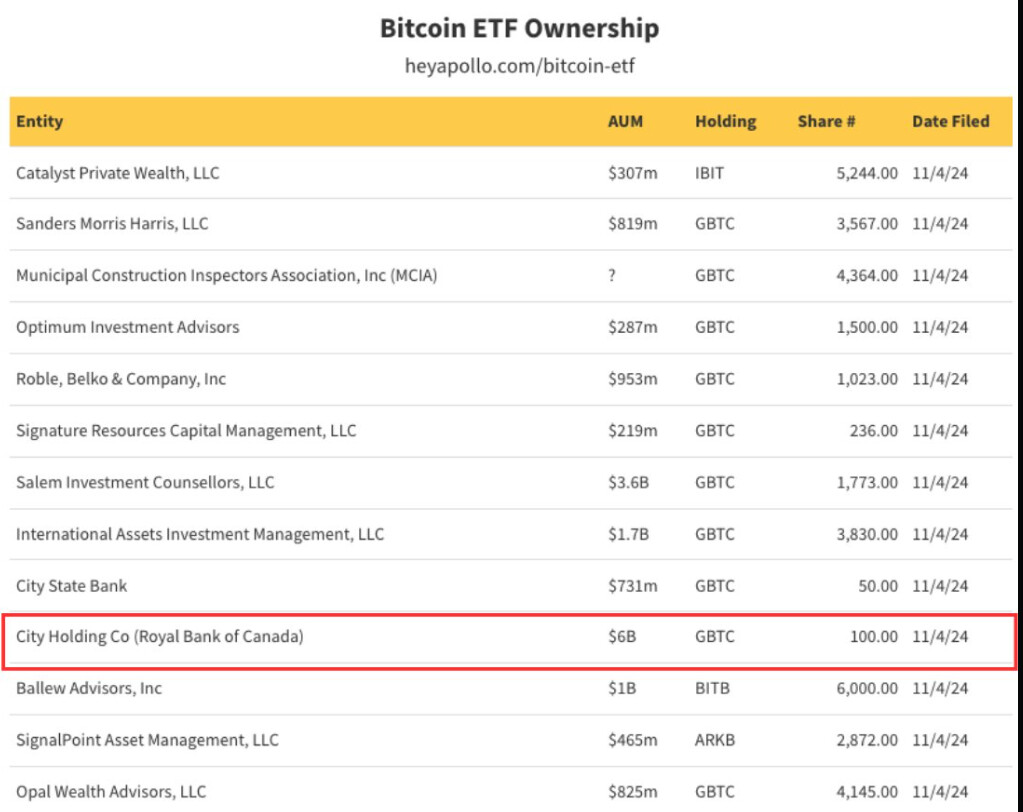Click the heyapollo.com/bitcoin-etf link
This screenshot has width=1023, height=812.
[x=519, y=67]
